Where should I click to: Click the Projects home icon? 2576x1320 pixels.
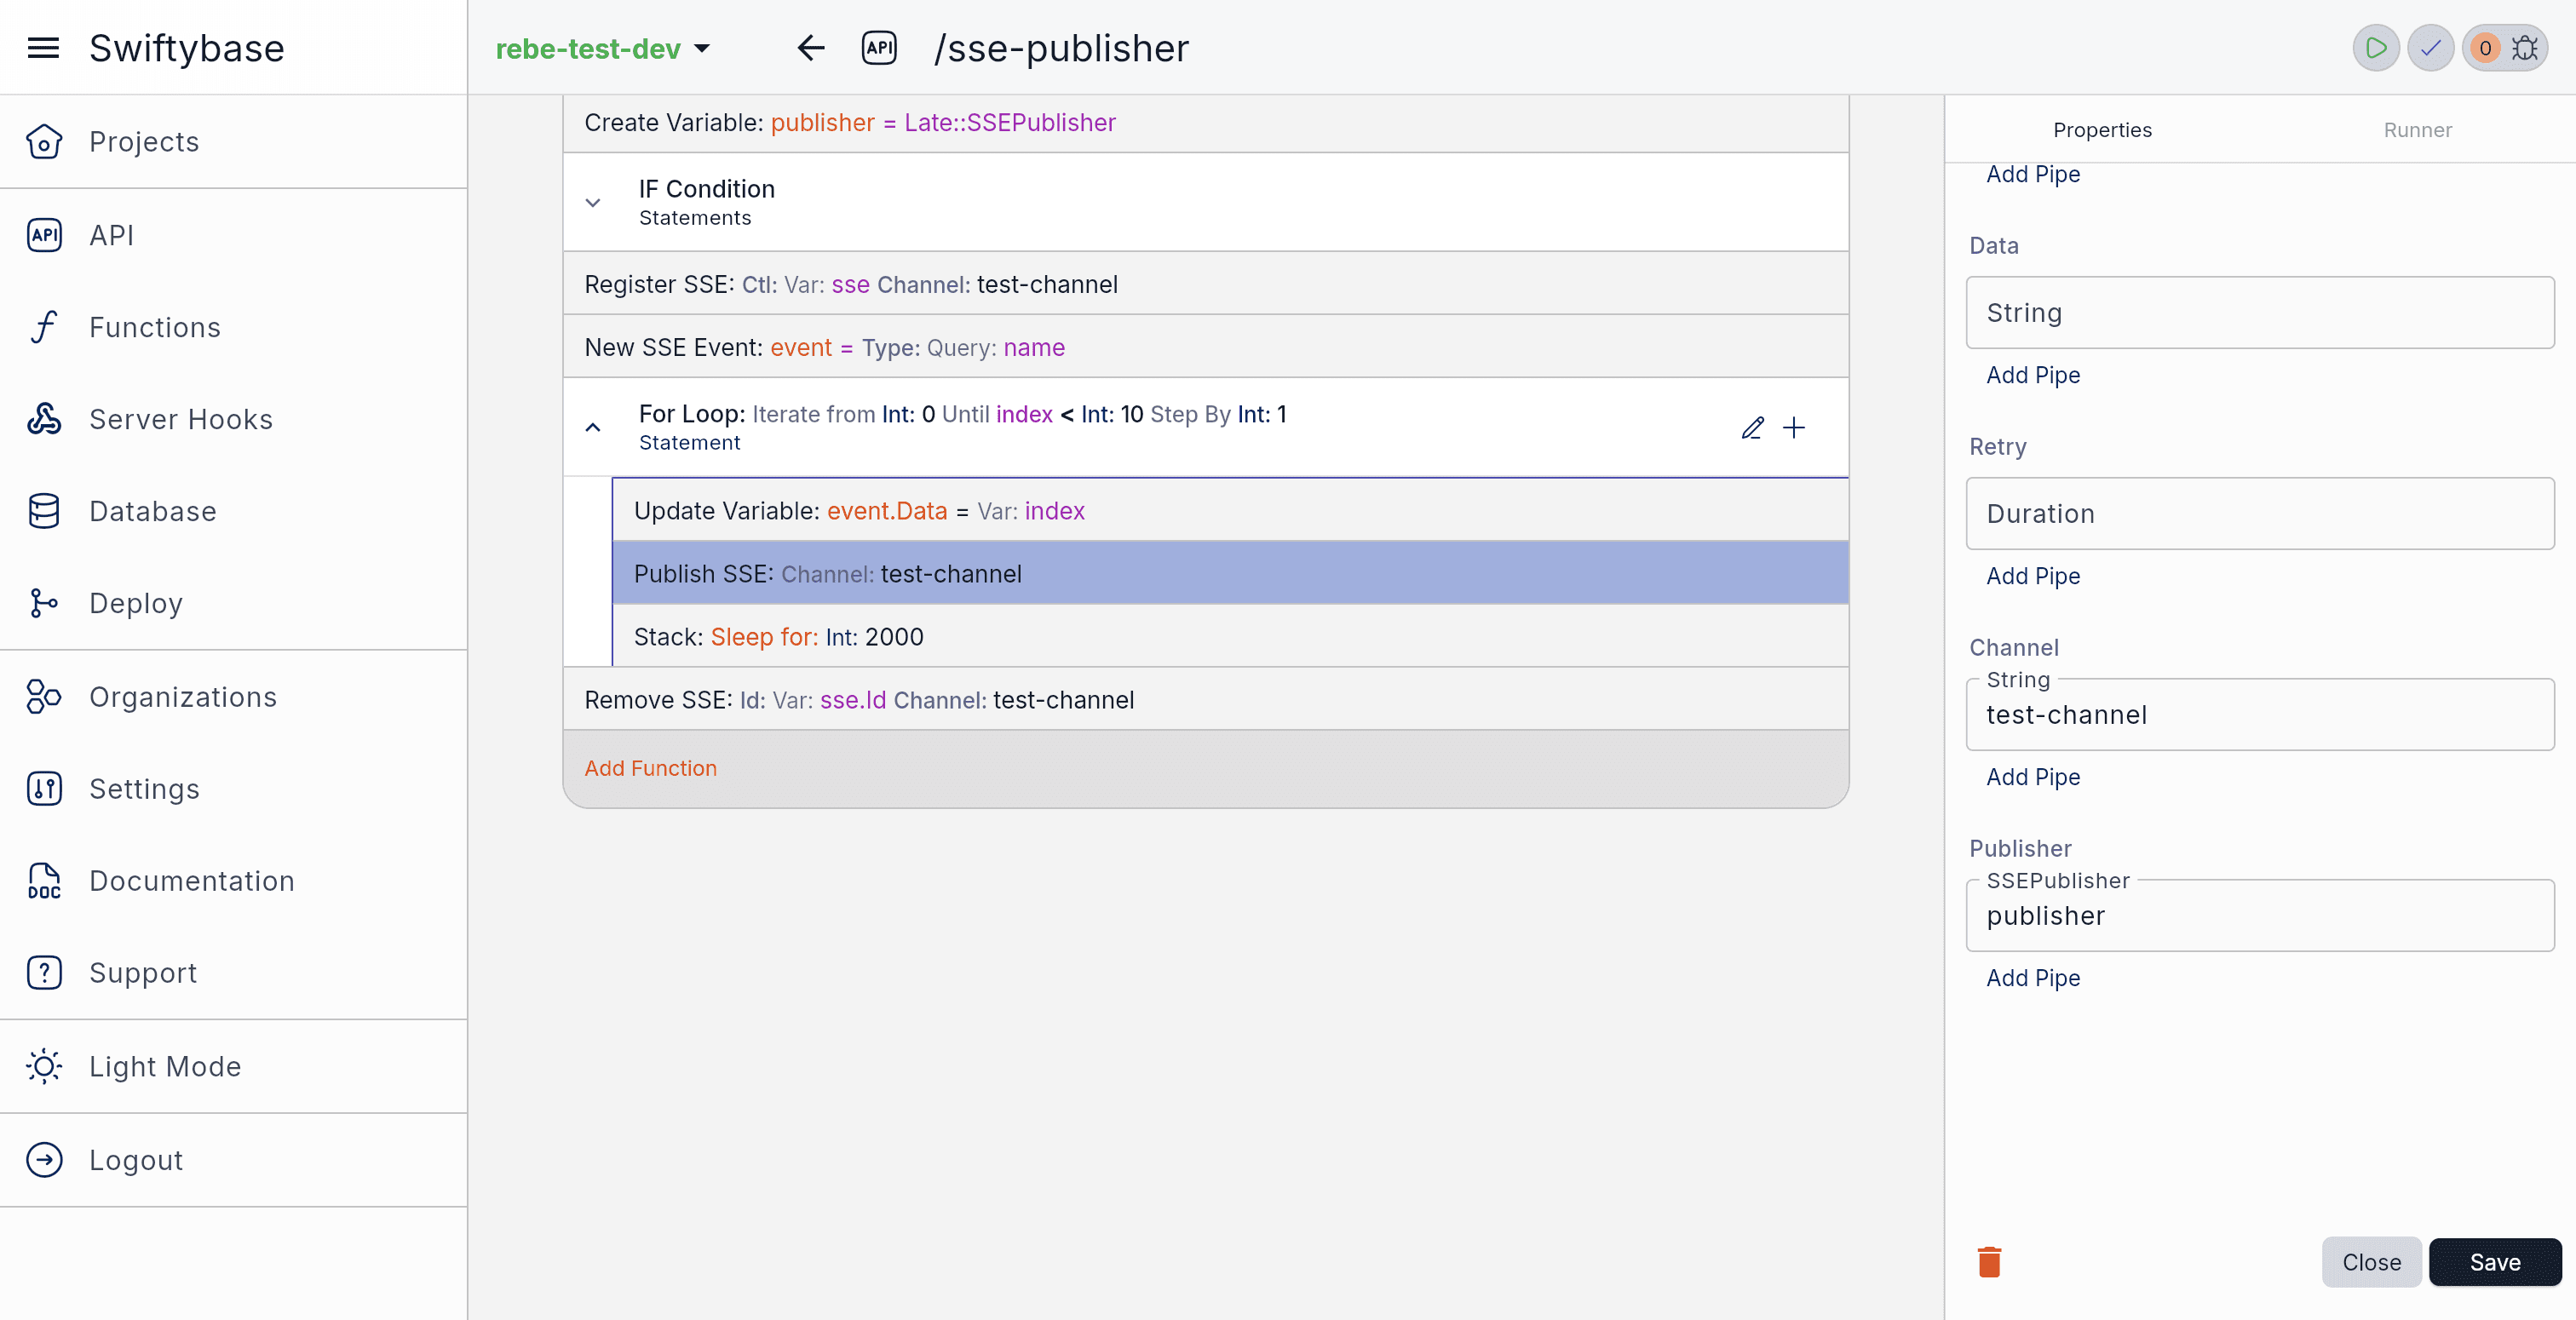click(x=44, y=142)
